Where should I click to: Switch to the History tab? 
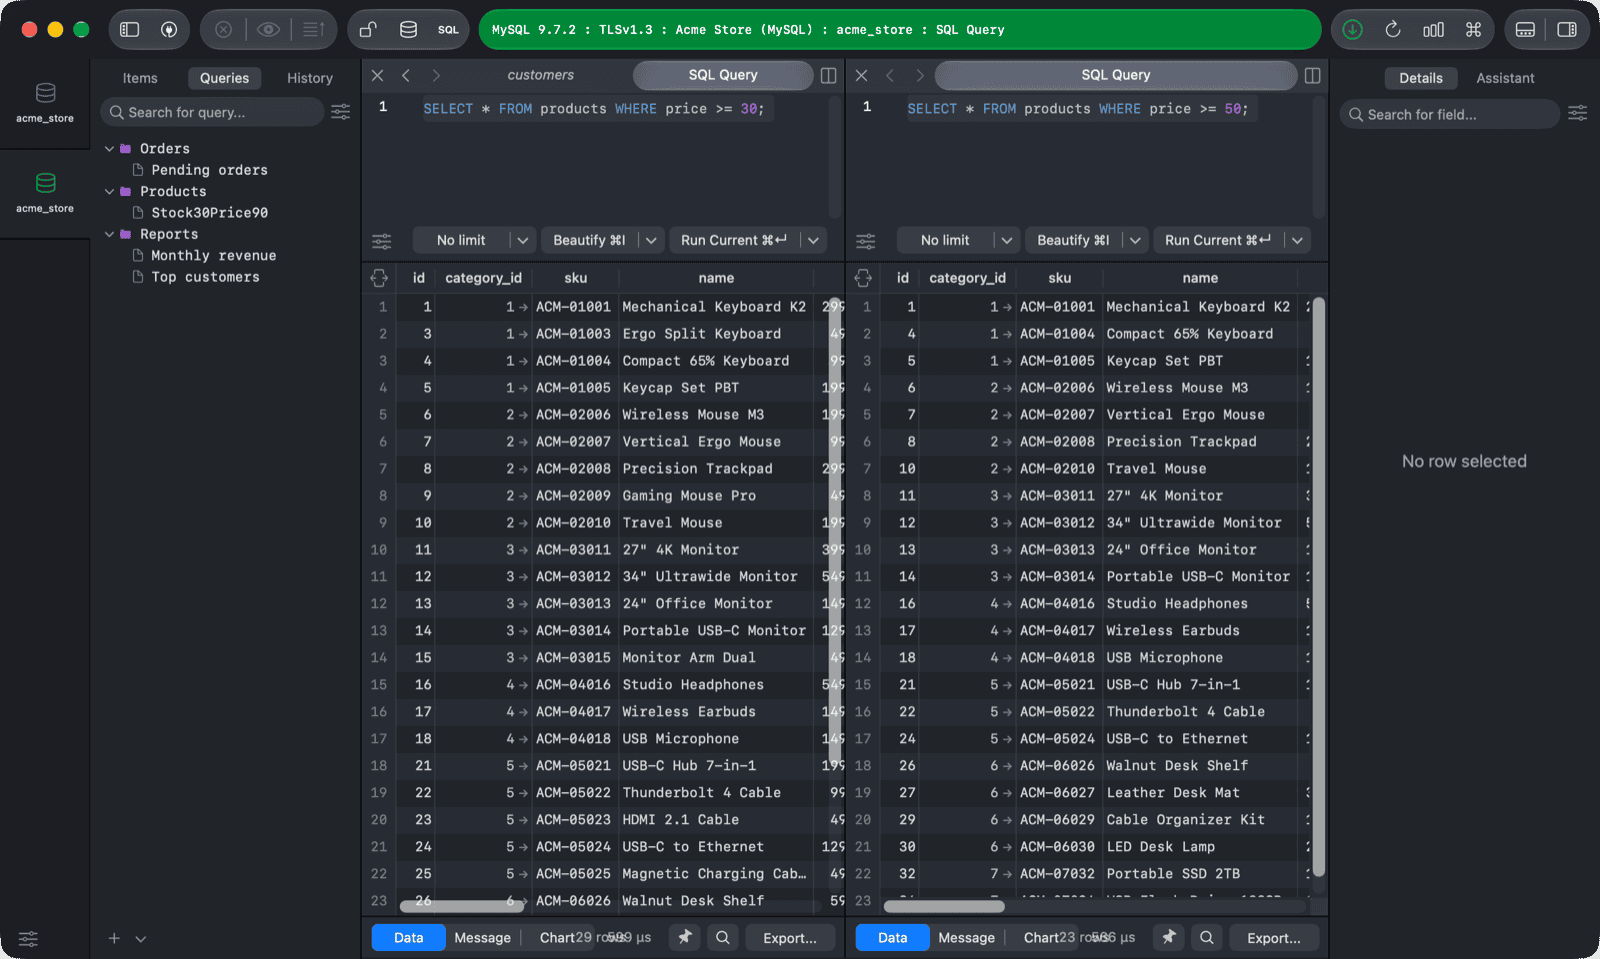coord(310,78)
